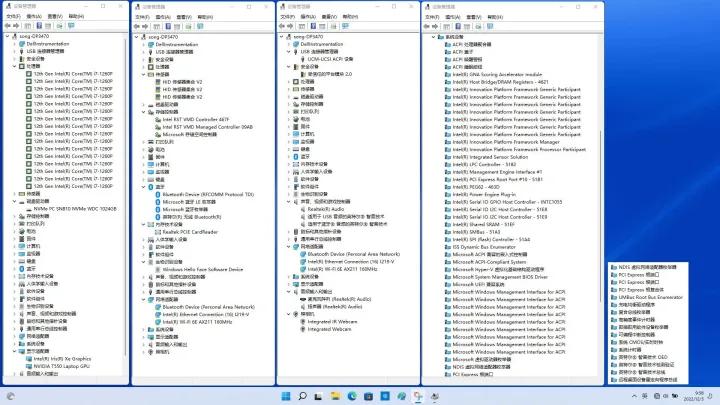Open the Windows Start menu

(x=286, y=396)
